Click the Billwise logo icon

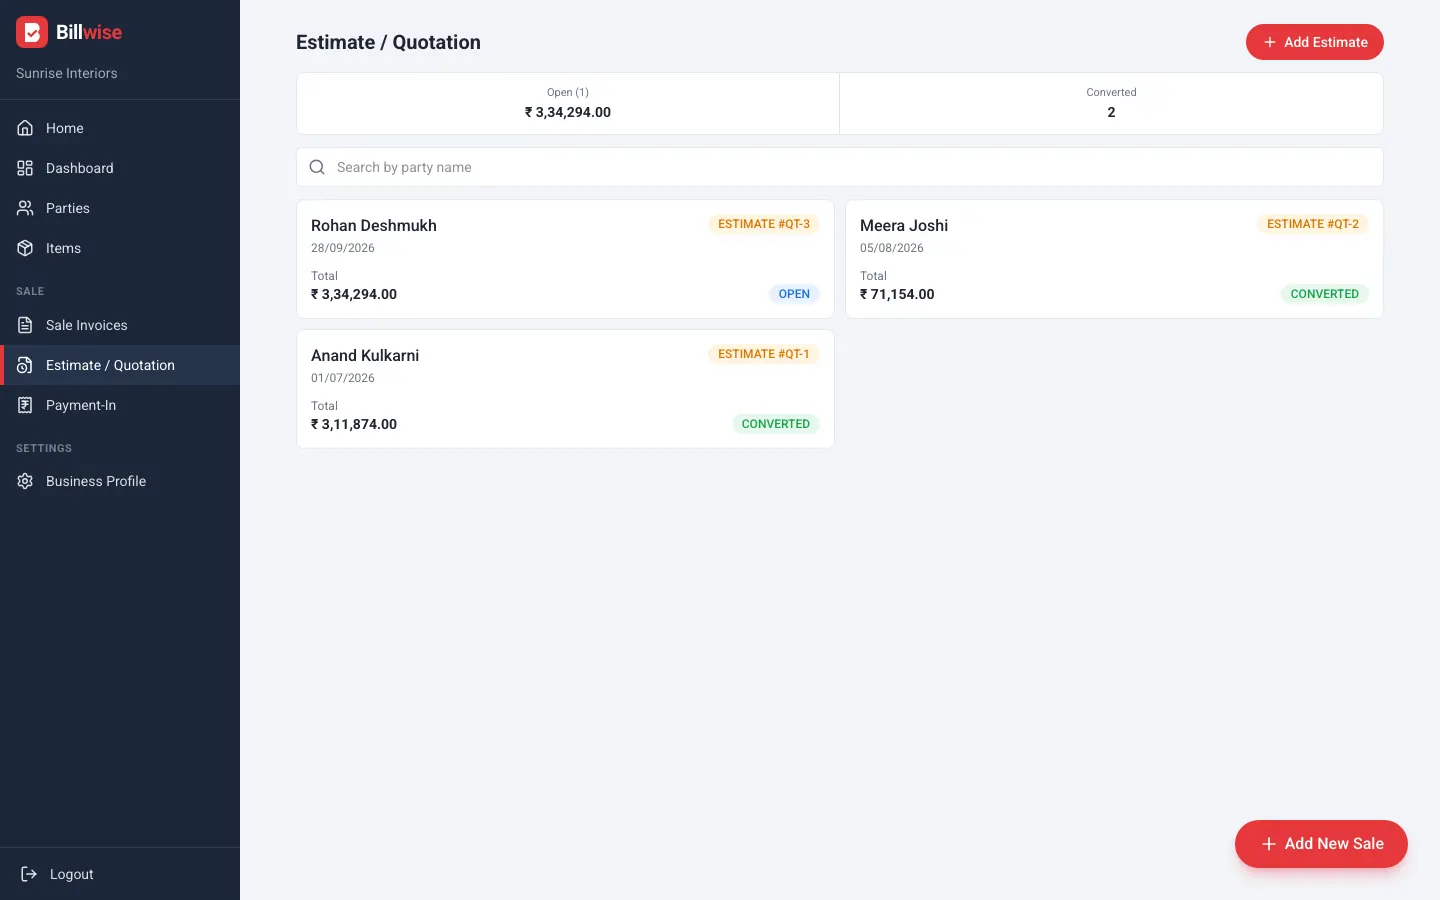click(32, 32)
